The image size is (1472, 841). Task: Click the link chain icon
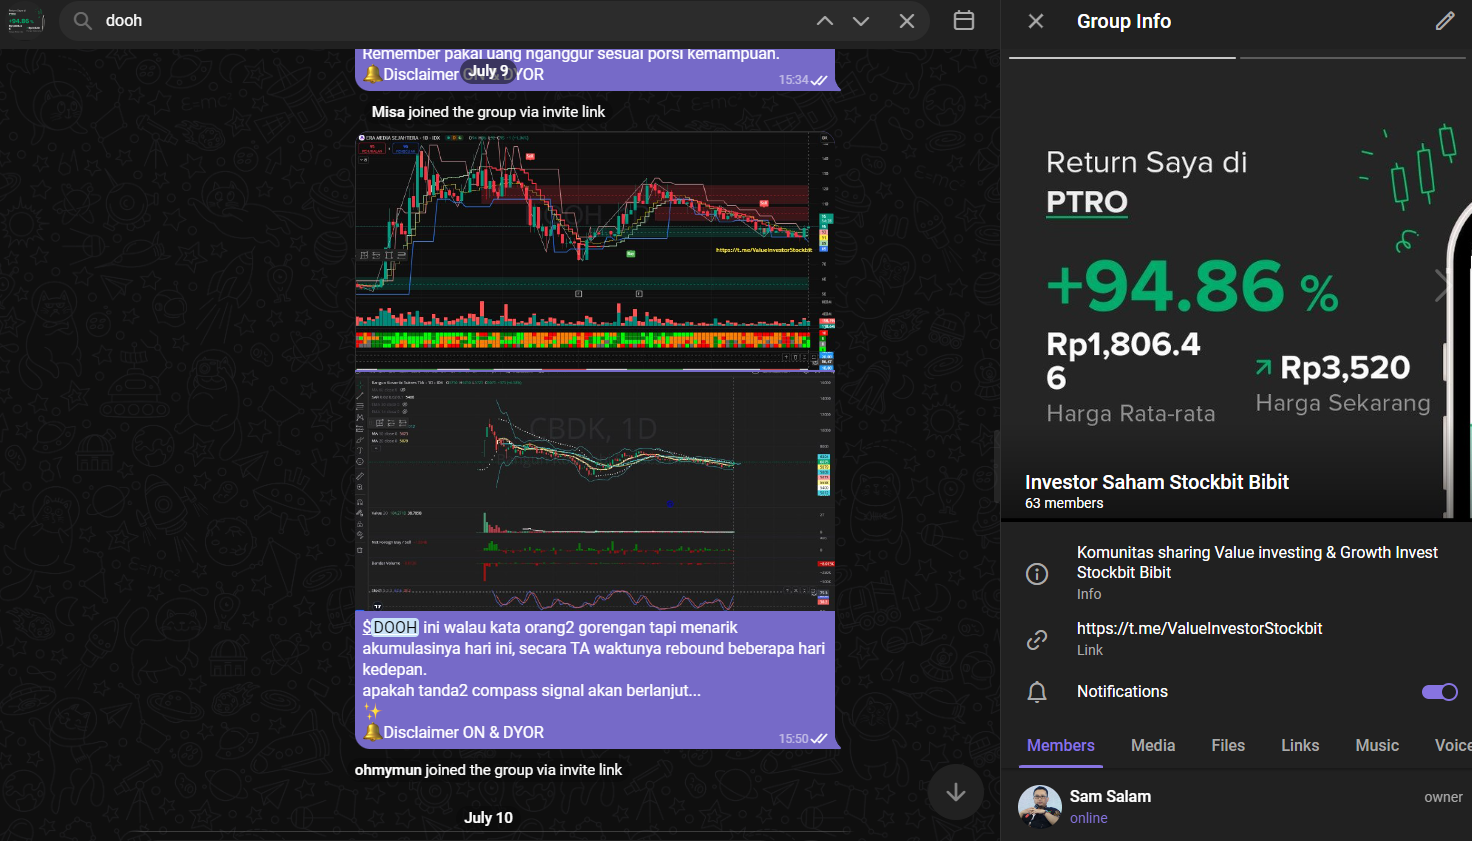[x=1037, y=639]
